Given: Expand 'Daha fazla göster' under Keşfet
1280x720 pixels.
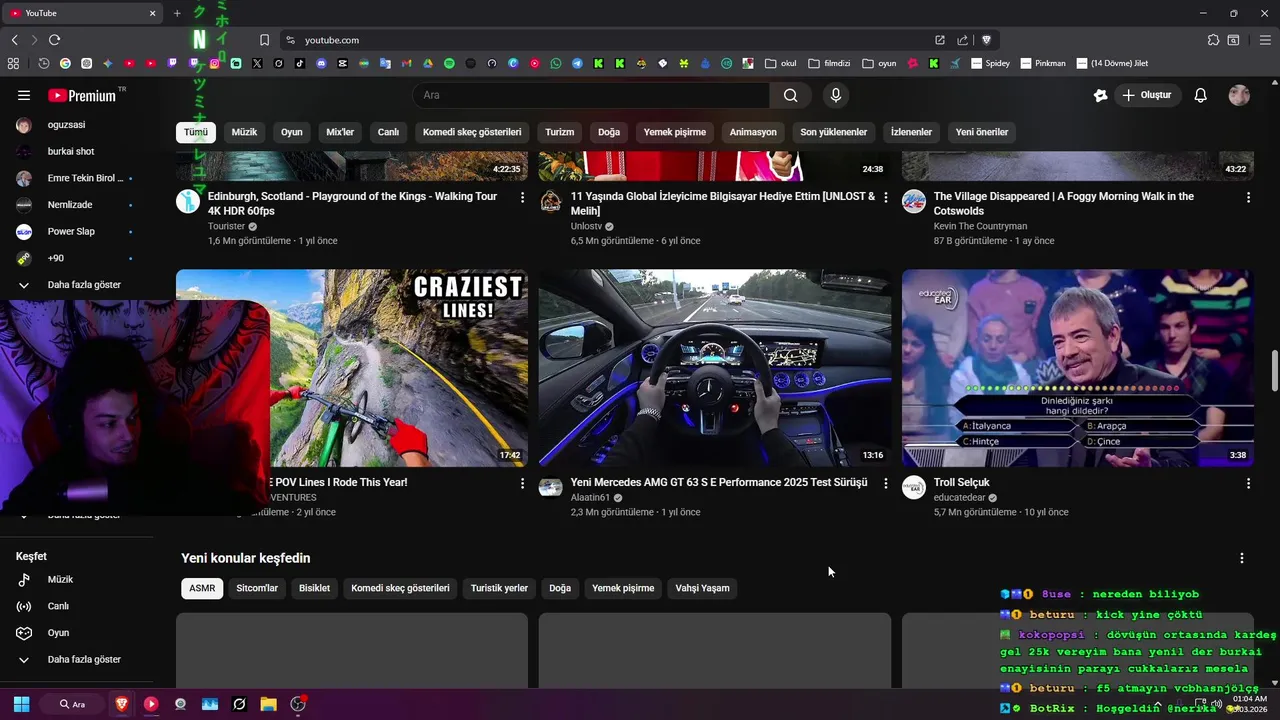Looking at the screenshot, I should pyautogui.click(x=76, y=660).
